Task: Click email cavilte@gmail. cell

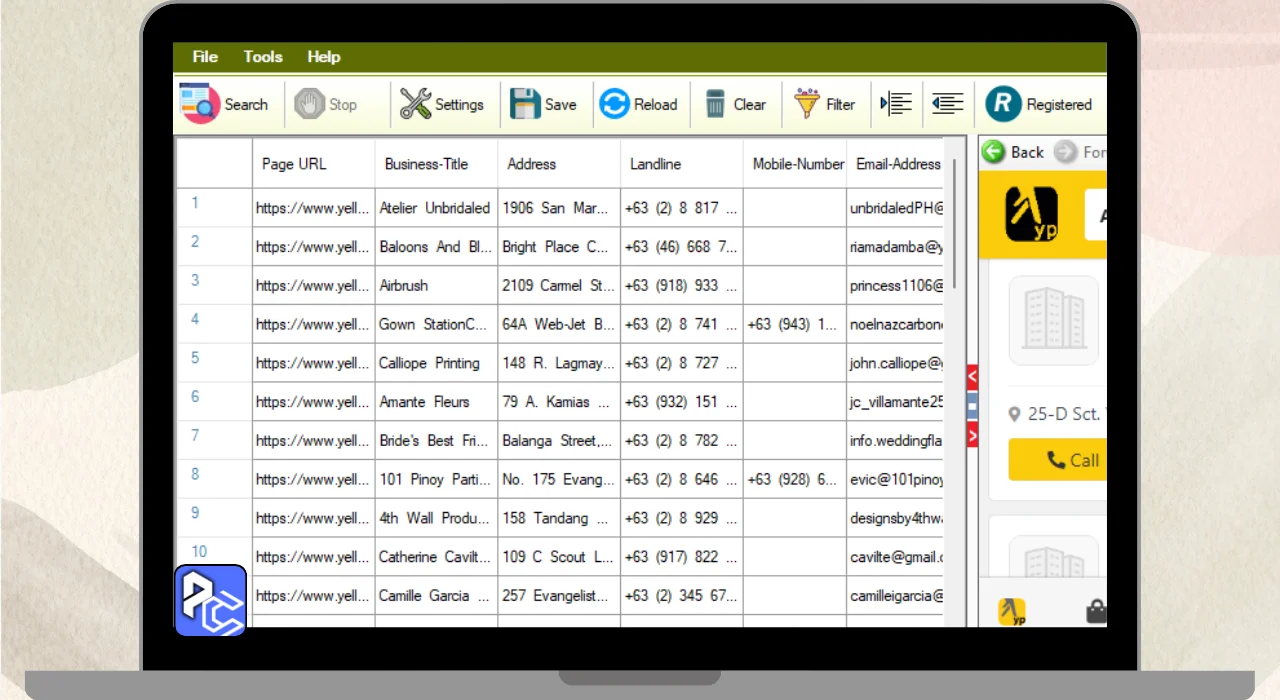Action: (x=895, y=556)
